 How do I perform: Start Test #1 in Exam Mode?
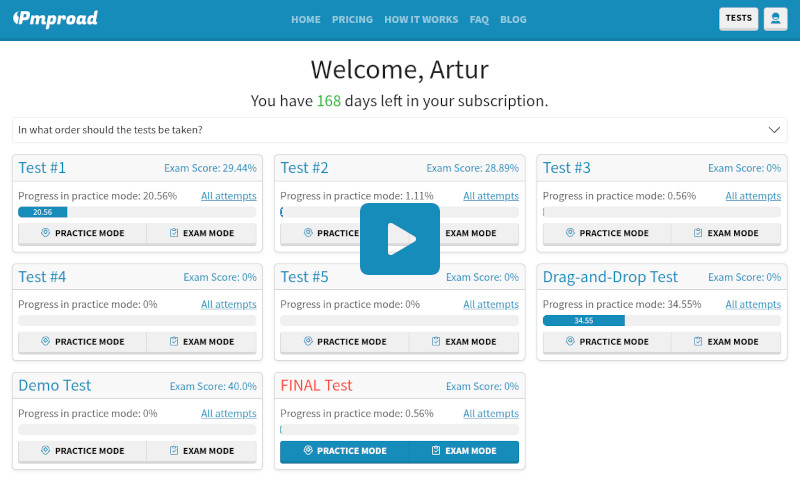coord(202,233)
